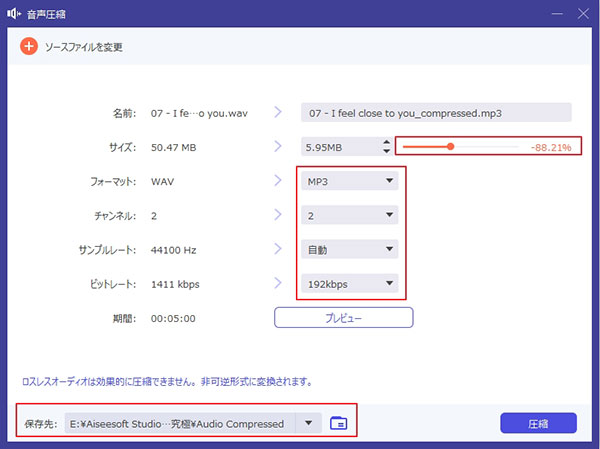Click the 圧縮 compress button
600x449 pixels.
[x=538, y=423]
